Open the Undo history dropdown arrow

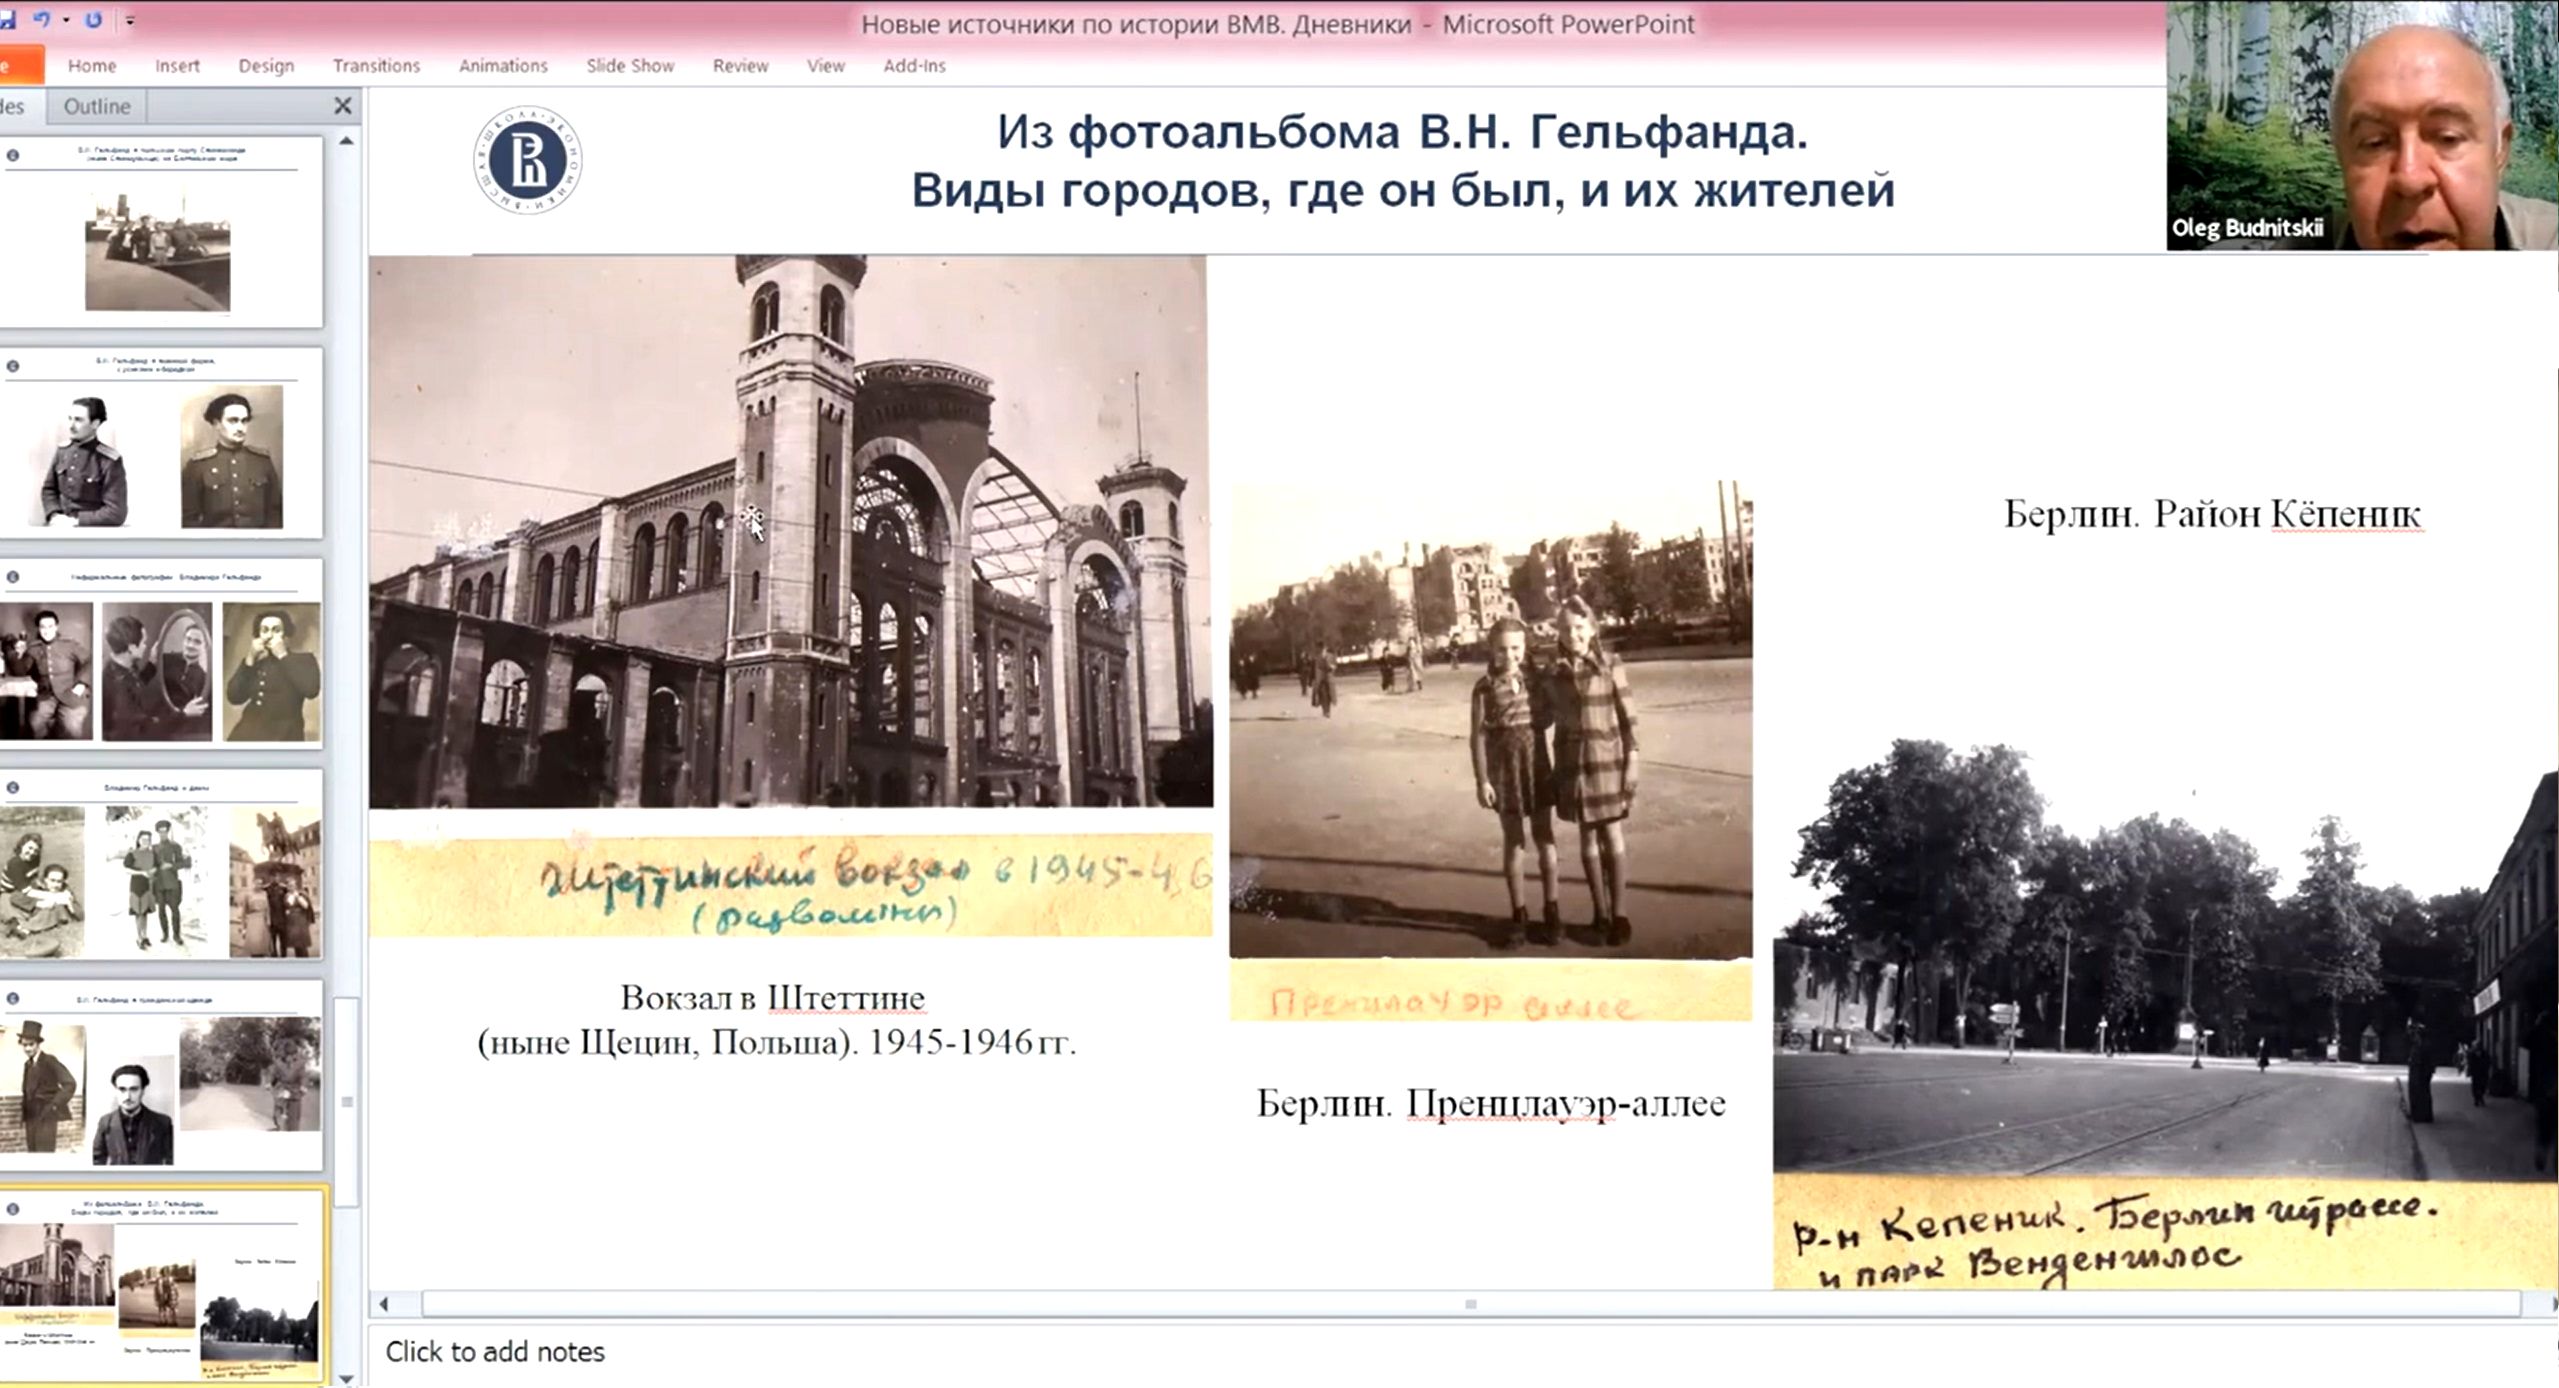tap(66, 20)
